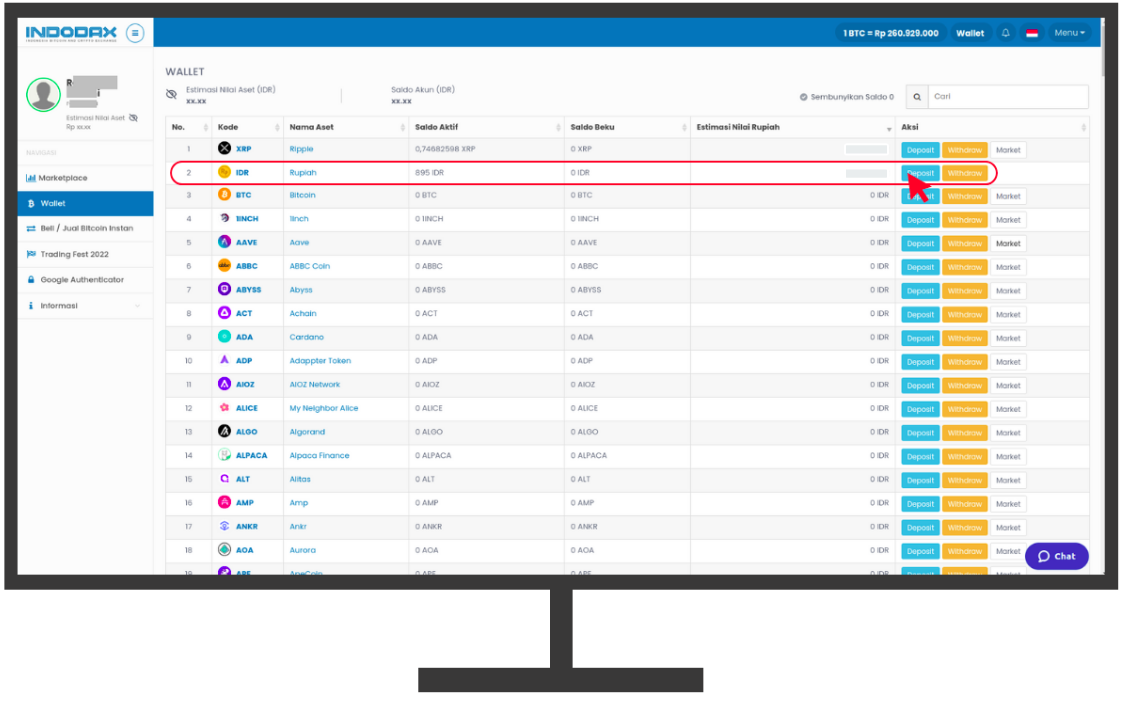Select Wallet in sidebar navigation
This screenshot has height=708, width=1122.
[85, 203]
